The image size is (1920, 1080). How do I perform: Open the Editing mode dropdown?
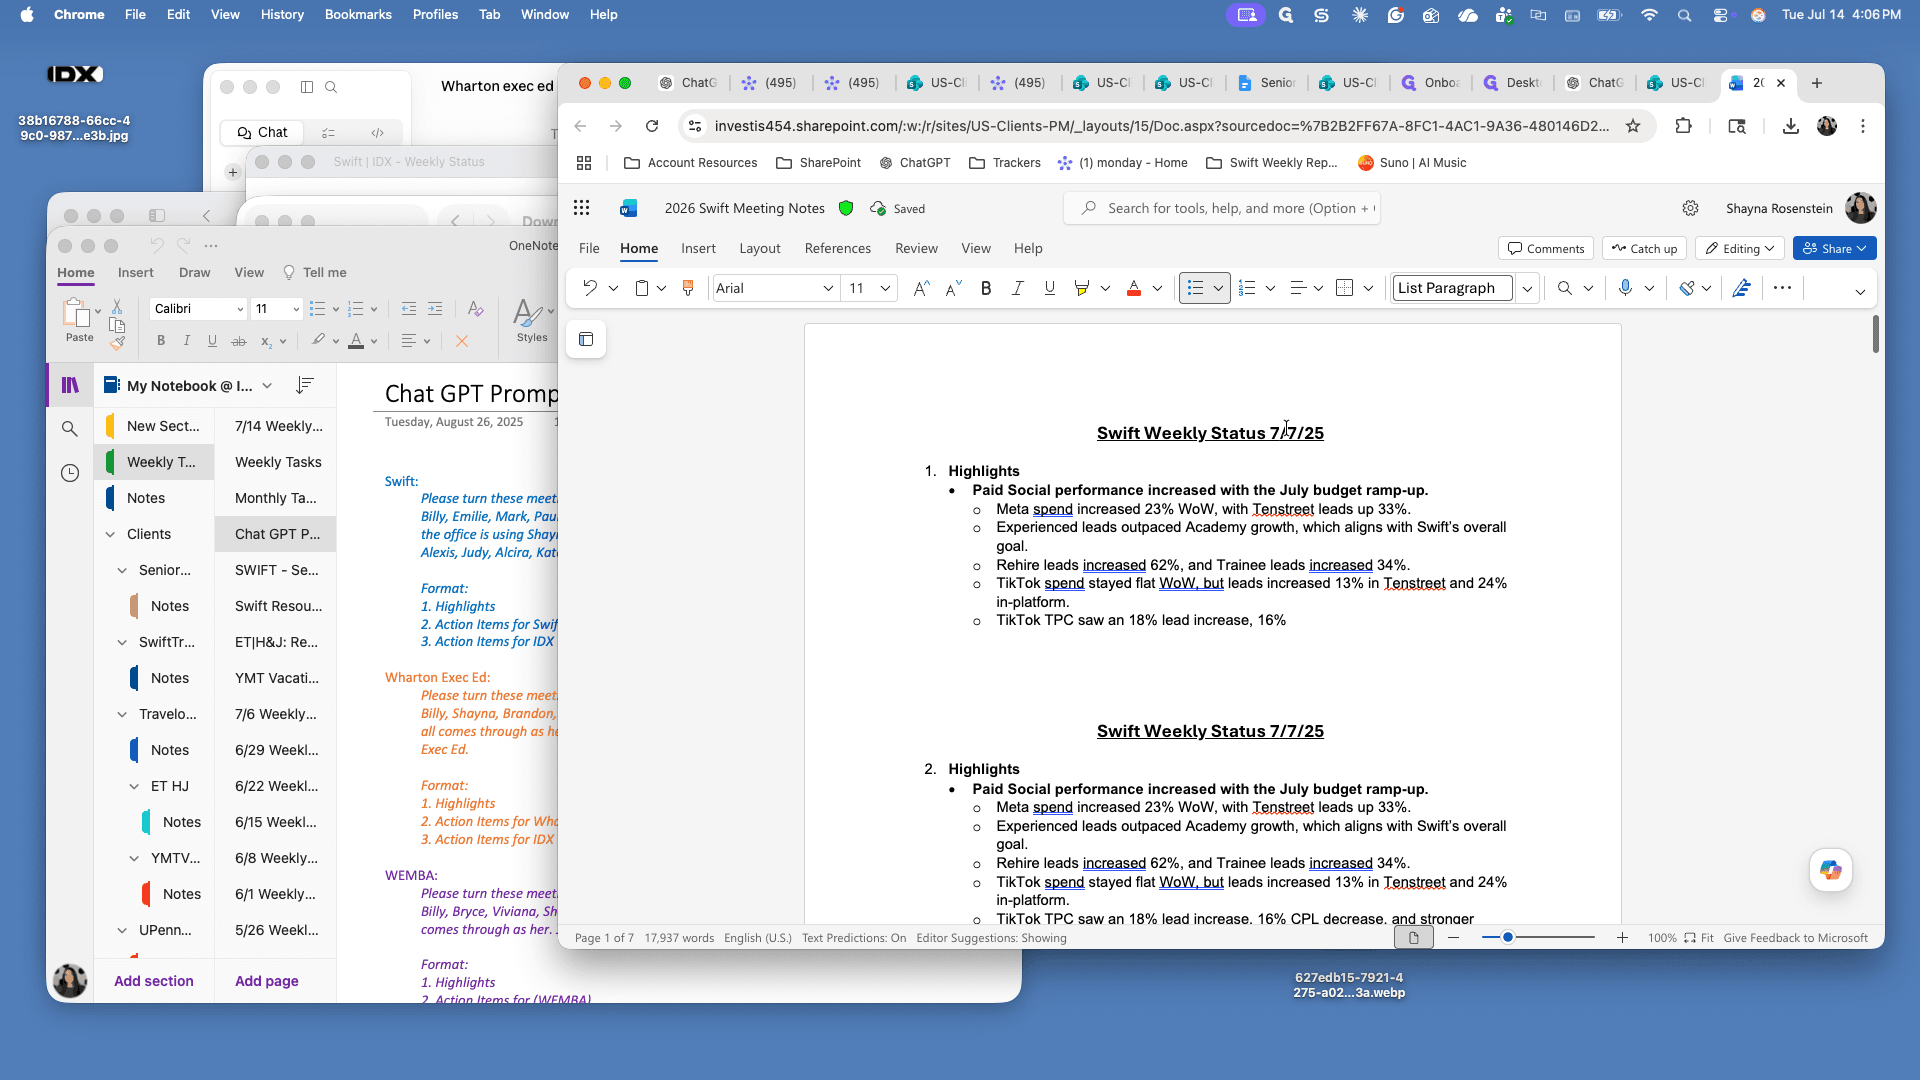click(x=1740, y=248)
